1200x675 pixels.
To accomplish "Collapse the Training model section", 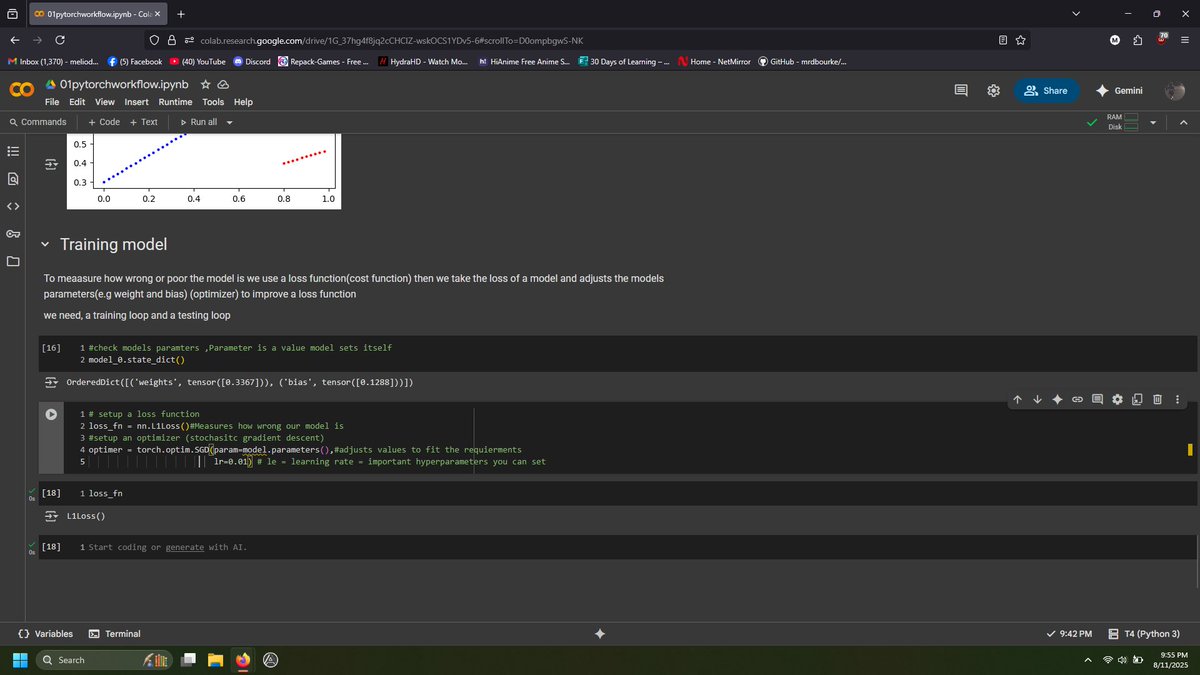I will (x=45, y=245).
